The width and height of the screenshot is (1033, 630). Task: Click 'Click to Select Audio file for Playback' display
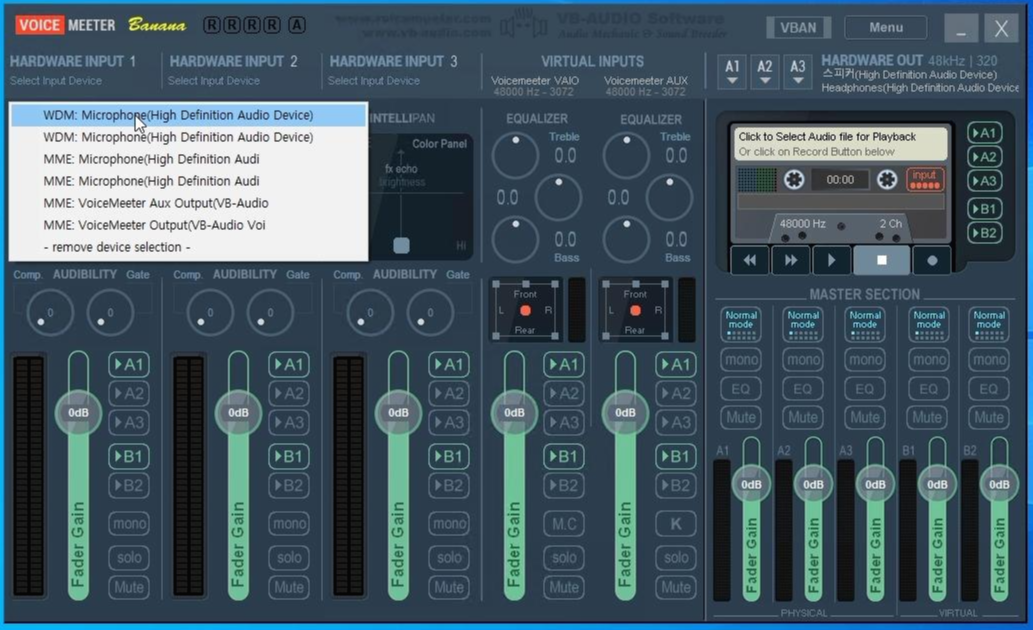[841, 144]
